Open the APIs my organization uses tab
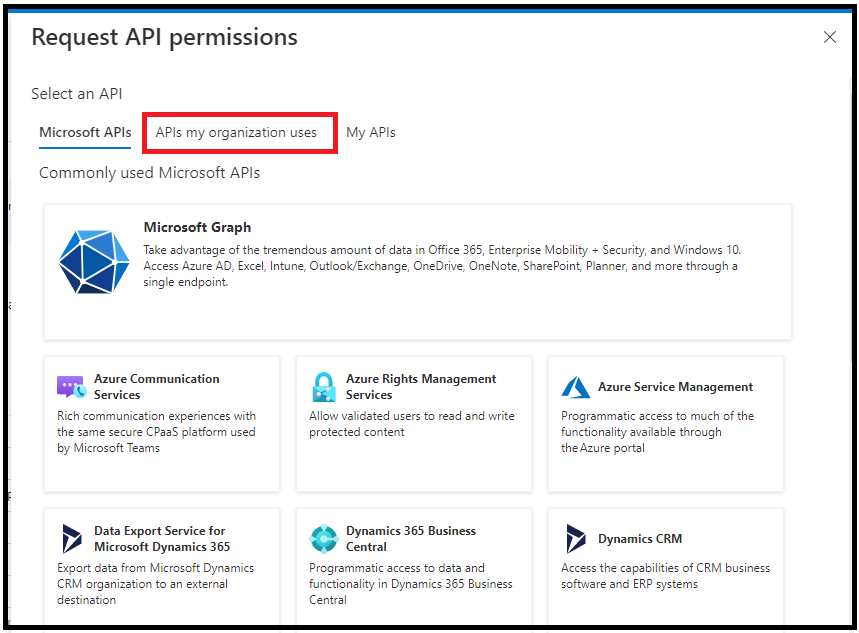The image size is (859, 633). tap(239, 132)
